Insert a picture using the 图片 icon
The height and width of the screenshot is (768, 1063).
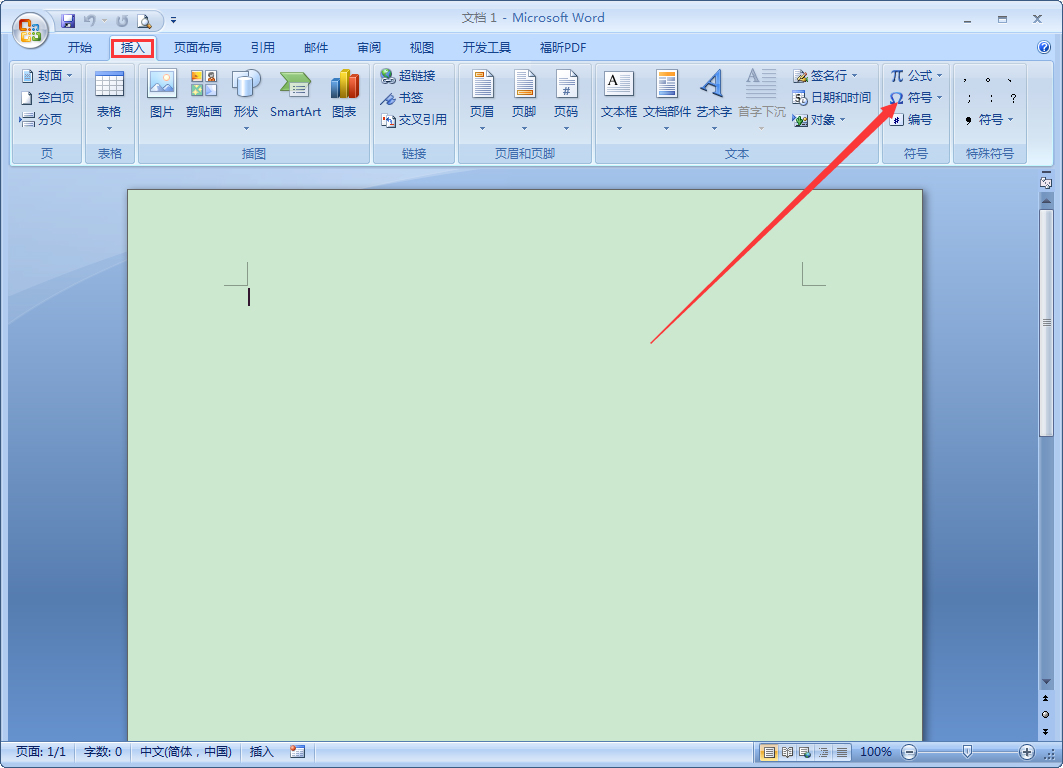tap(161, 95)
